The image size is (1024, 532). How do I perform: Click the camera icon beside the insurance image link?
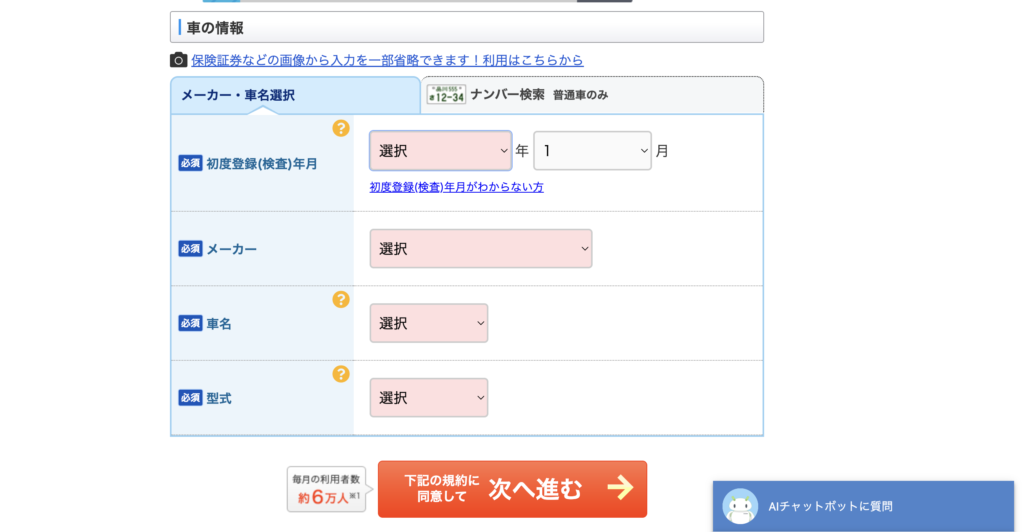click(179, 60)
